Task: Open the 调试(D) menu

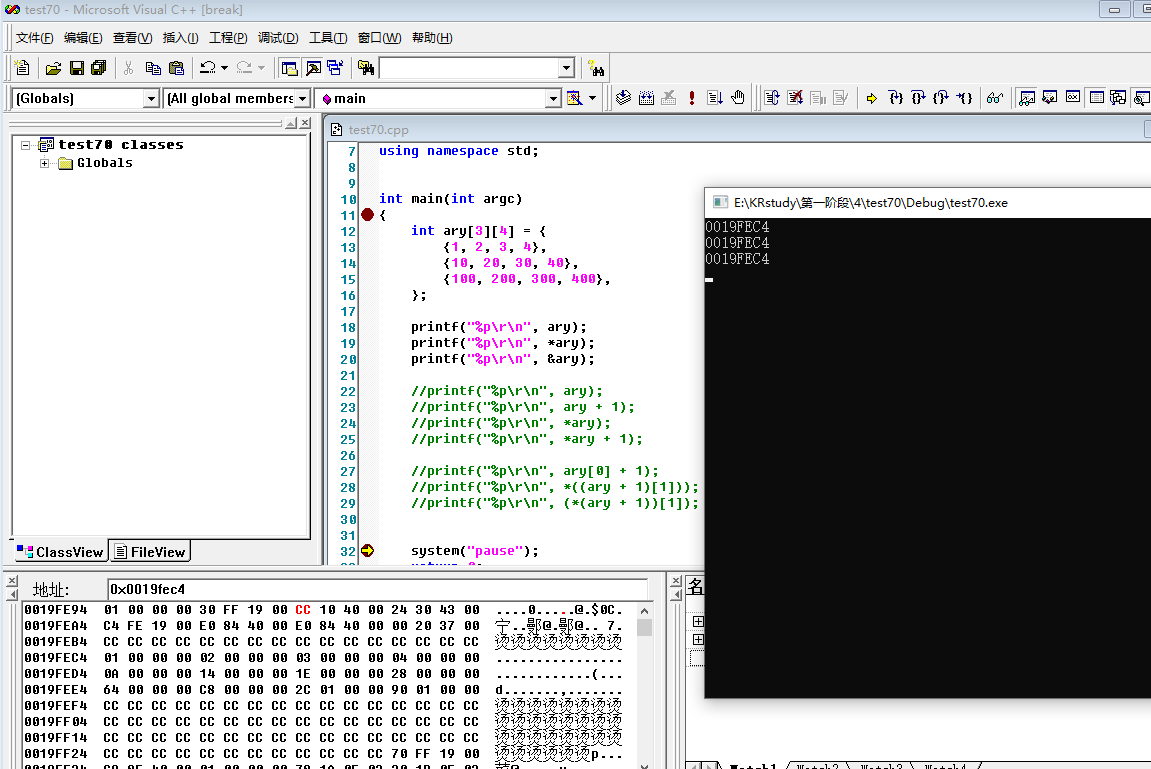Action: click(278, 37)
